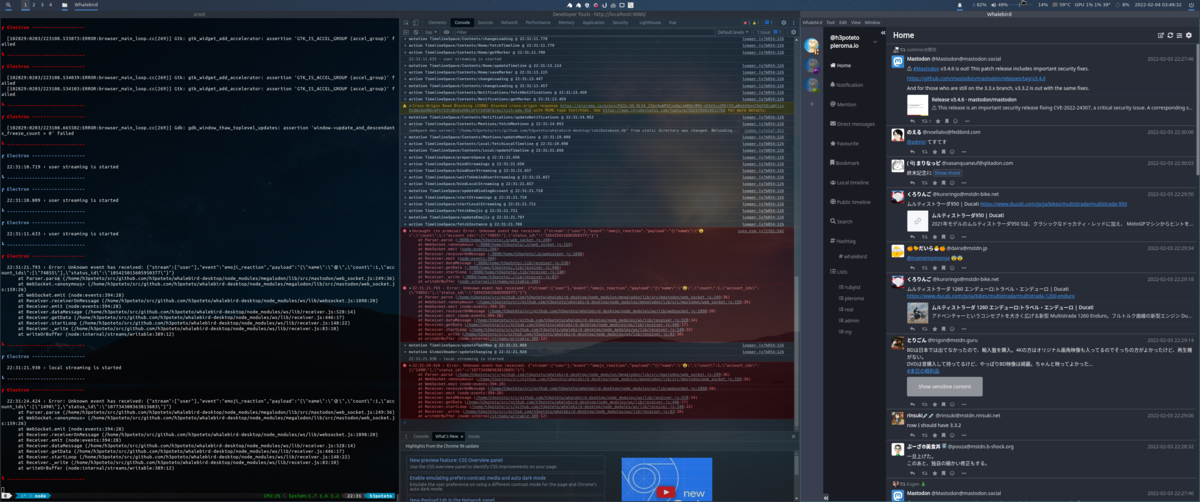Open Favourite in Whalebird side menu
The image size is (1200, 502).
click(844, 143)
